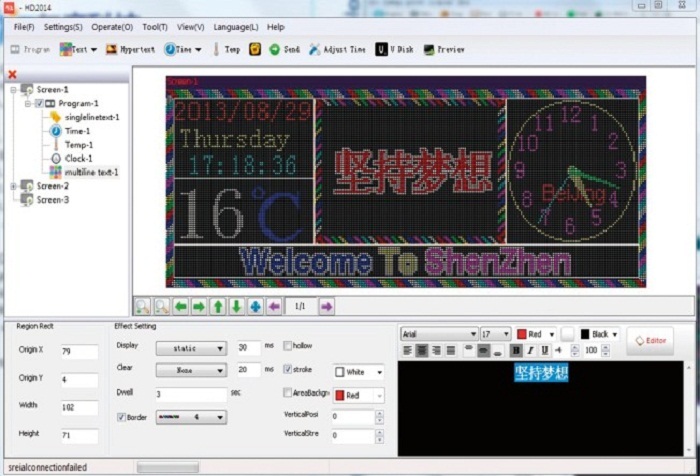Expand the Screen-2 tree node
The width and height of the screenshot is (700, 476).
[x=14, y=186]
